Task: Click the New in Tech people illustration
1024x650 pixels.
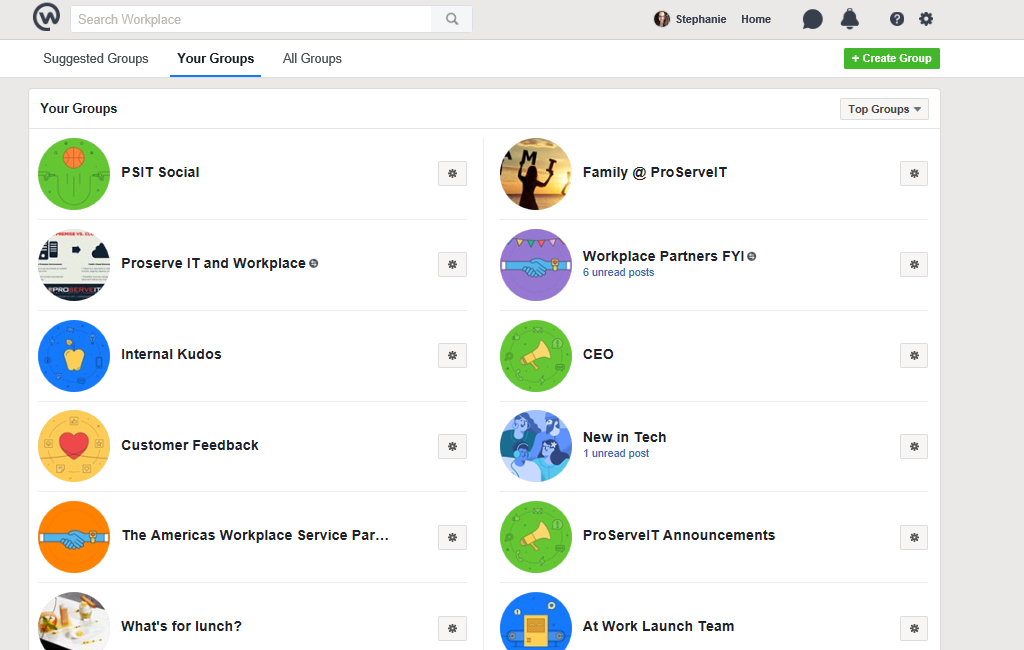Action: (536, 446)
